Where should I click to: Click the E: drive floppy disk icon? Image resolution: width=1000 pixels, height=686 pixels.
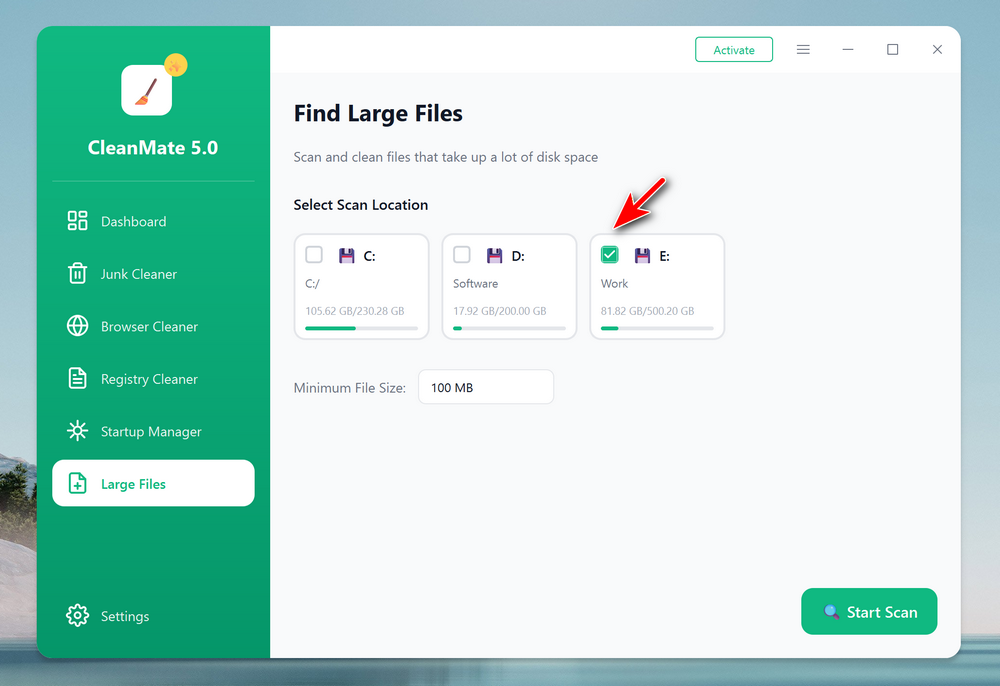coord(643,255)
